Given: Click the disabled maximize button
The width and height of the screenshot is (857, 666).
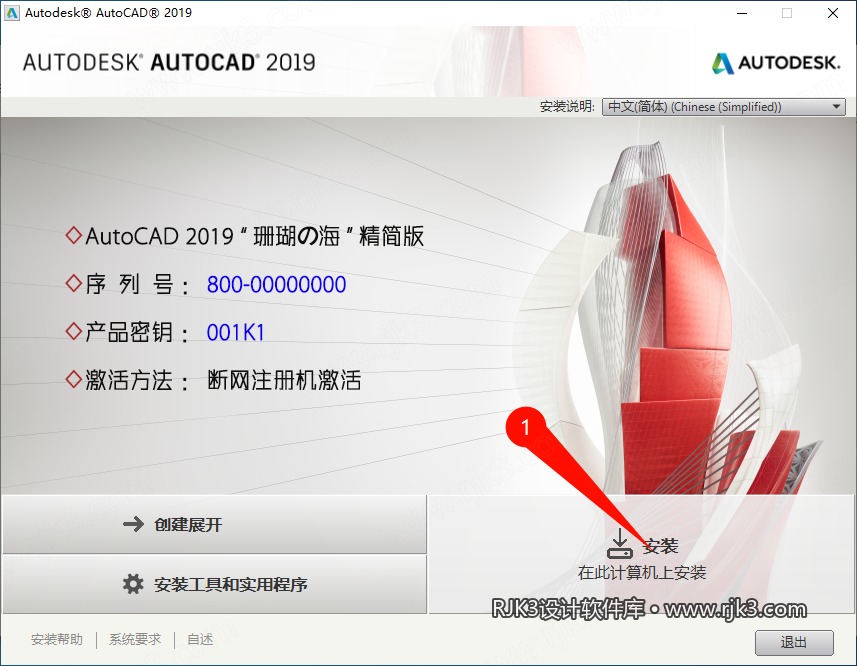Looking at the screenshot, I should point(787,13).
